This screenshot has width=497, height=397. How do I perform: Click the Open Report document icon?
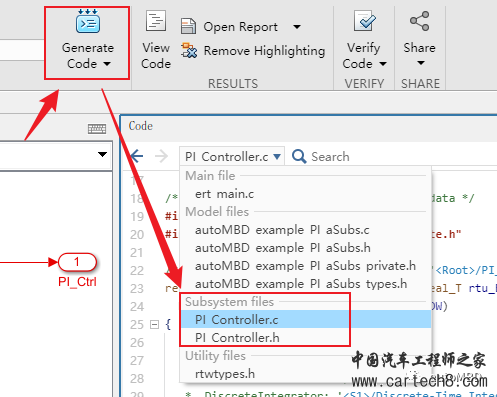(188, 26)
